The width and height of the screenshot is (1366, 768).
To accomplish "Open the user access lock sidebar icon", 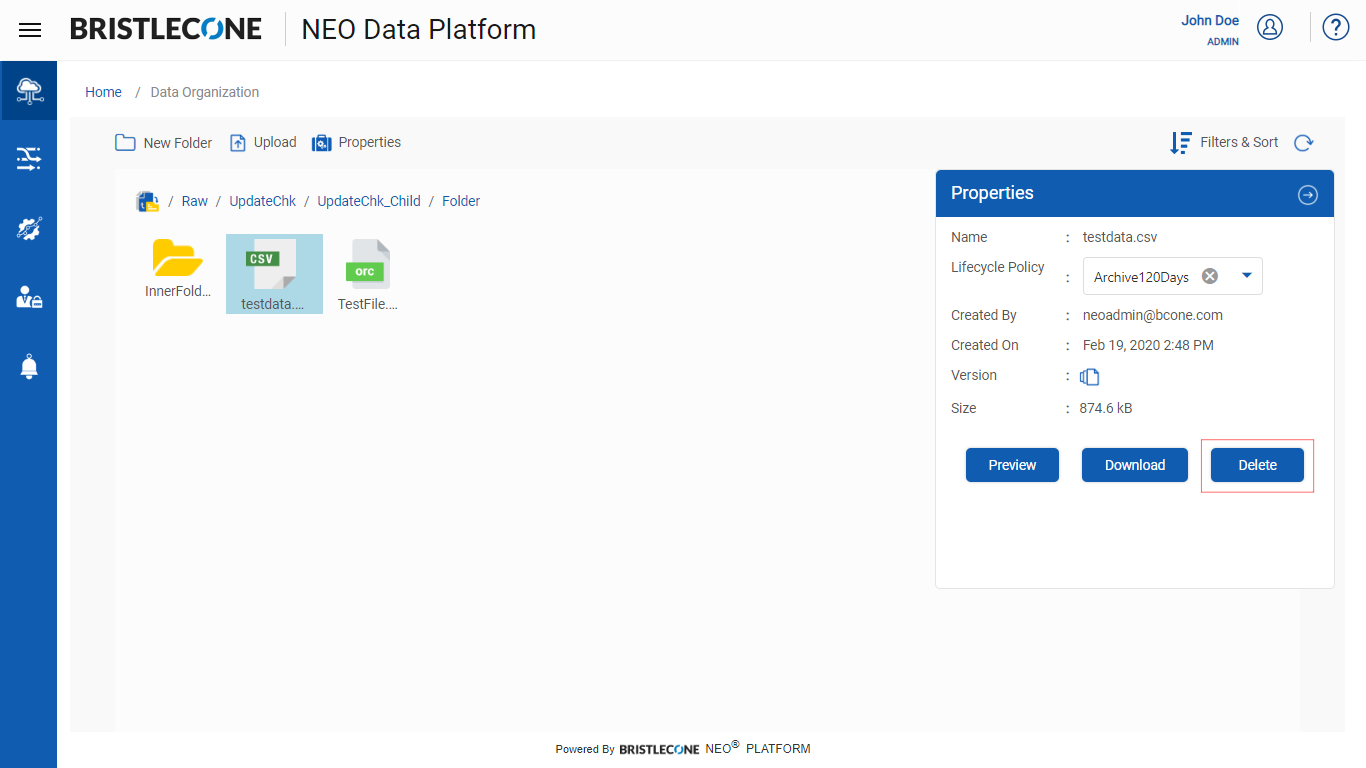I will 29,297.
